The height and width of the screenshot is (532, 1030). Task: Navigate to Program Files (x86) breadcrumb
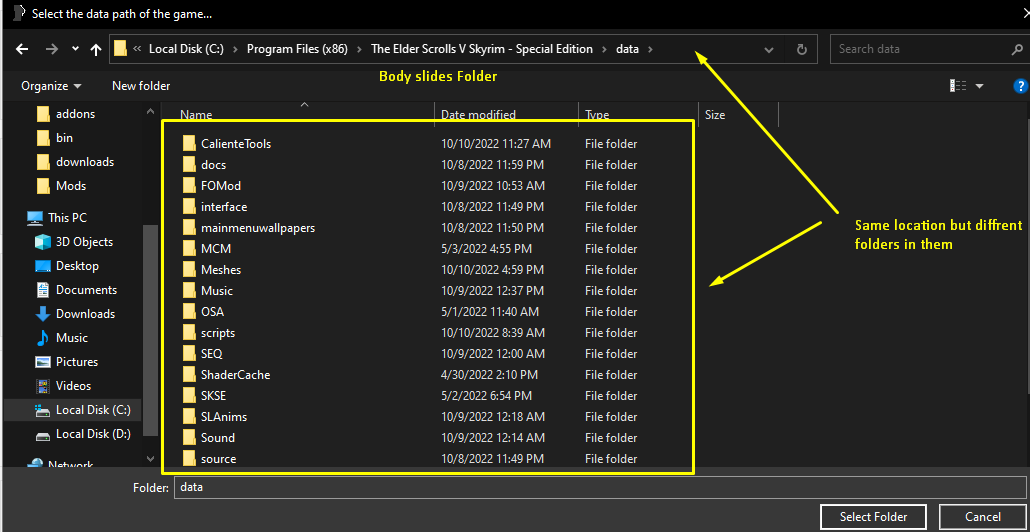pos(297,49)
